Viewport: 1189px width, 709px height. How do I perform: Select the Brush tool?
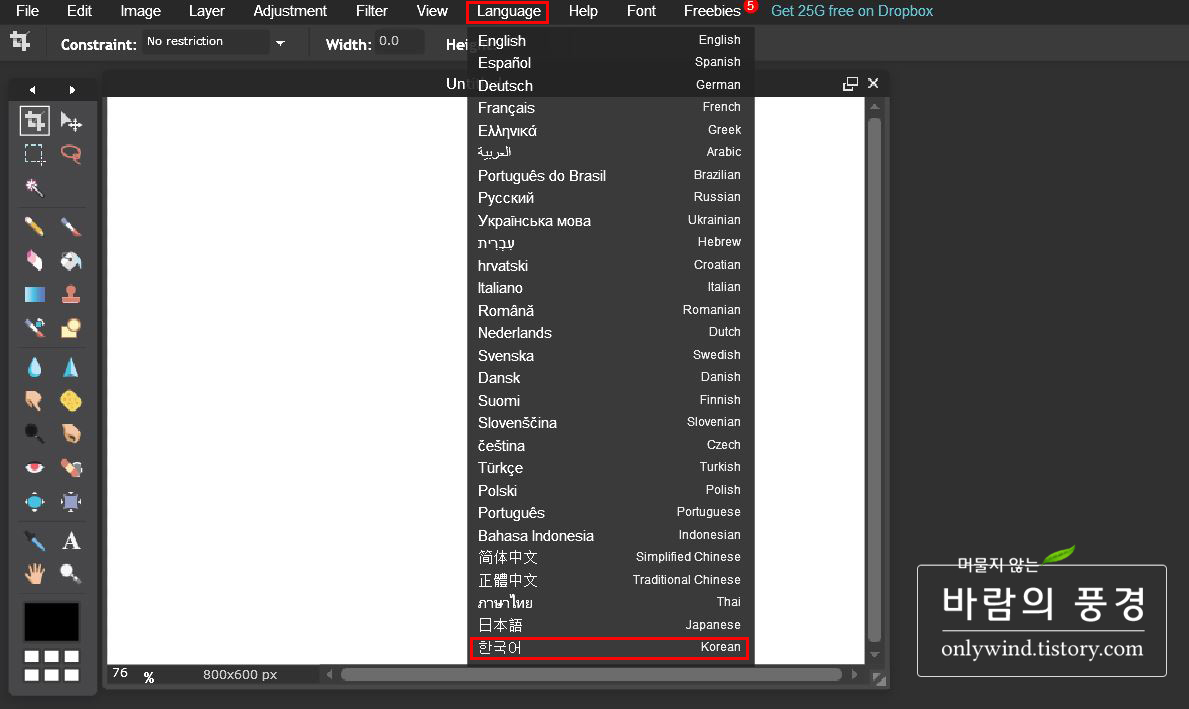[71, 227]
